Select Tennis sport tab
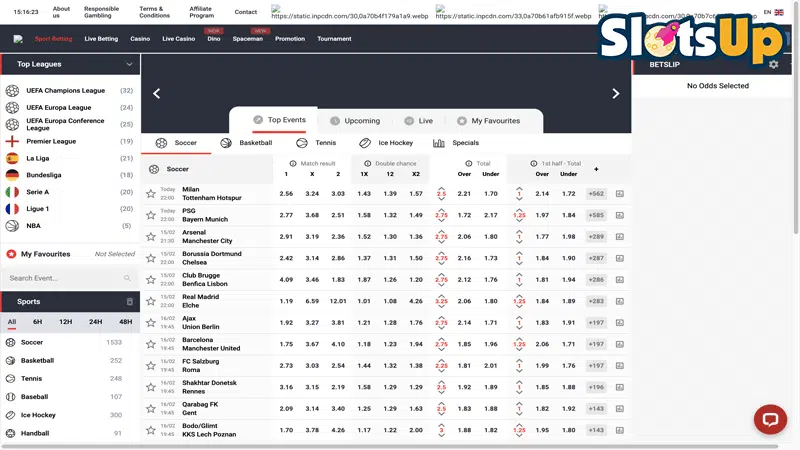This screenshot has width=800, height=450. coord(316,143)
